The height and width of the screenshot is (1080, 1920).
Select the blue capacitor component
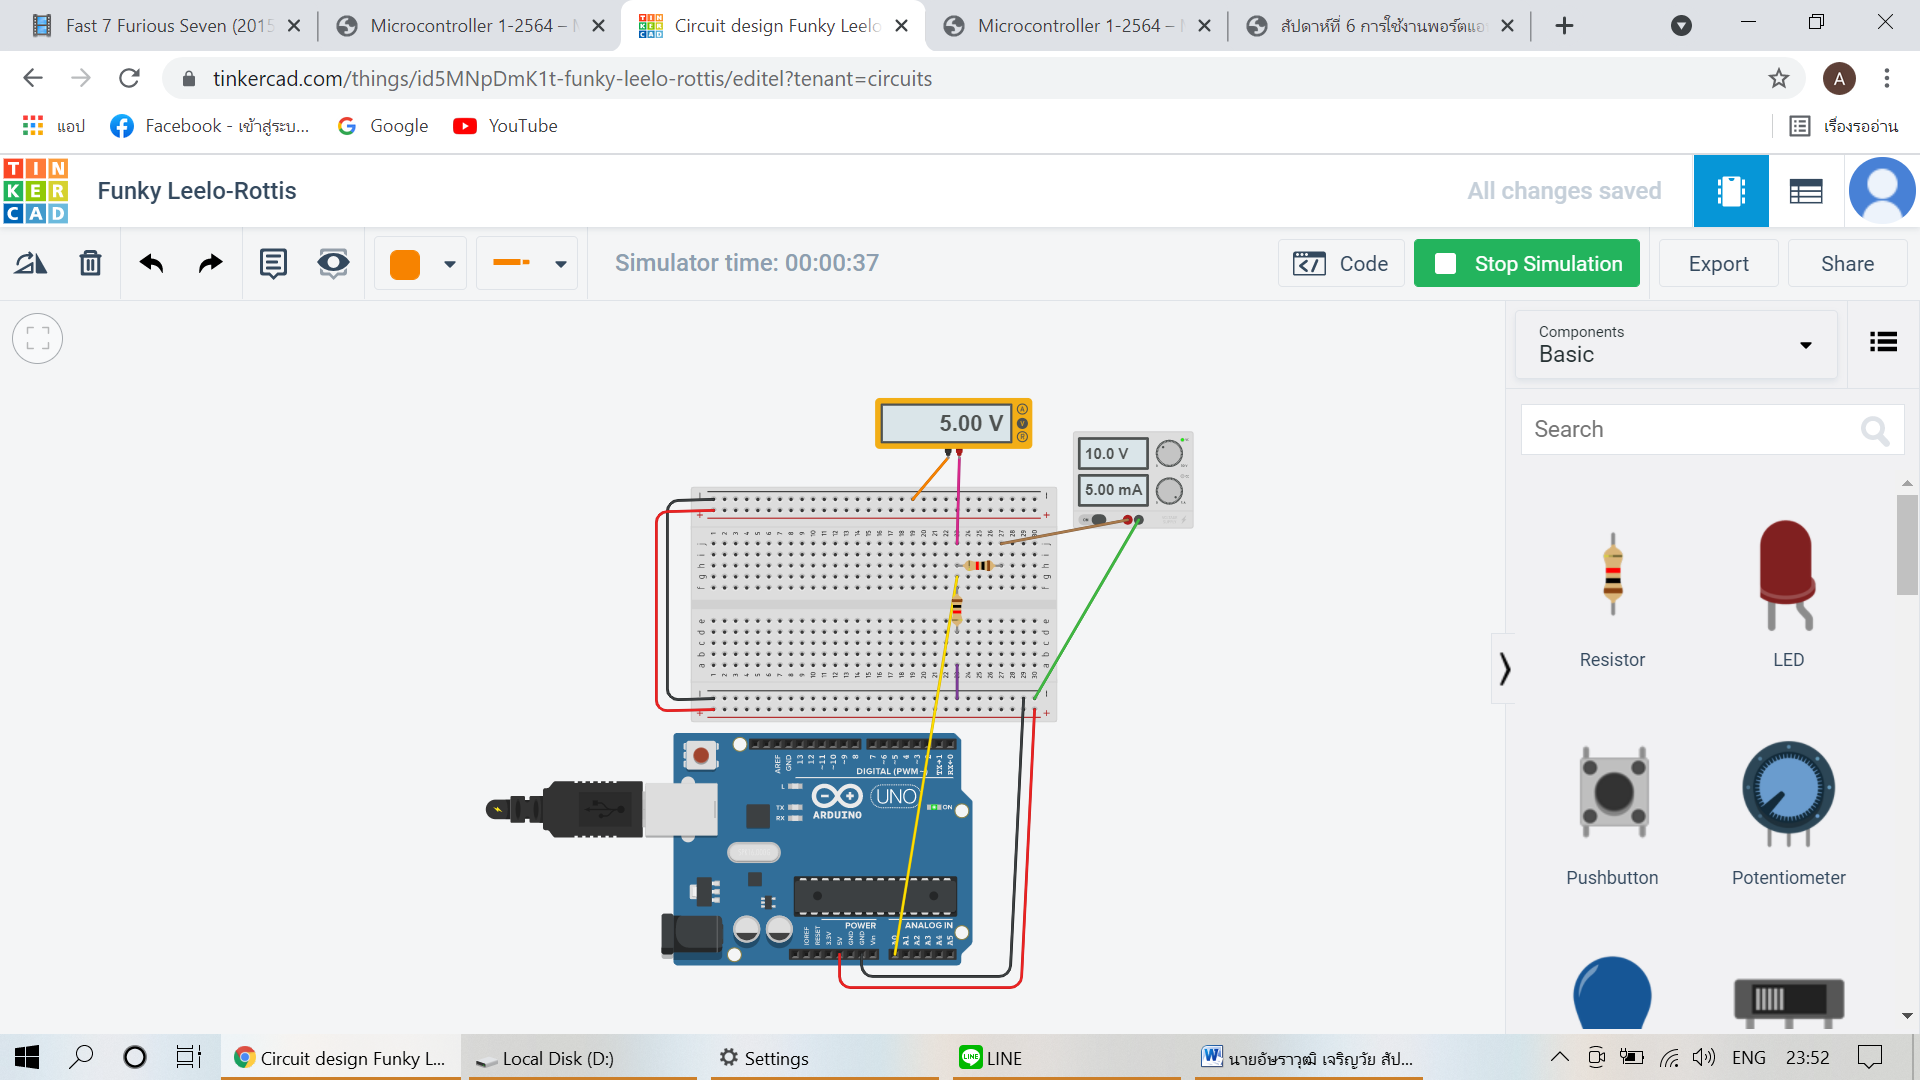point(1612,993)
